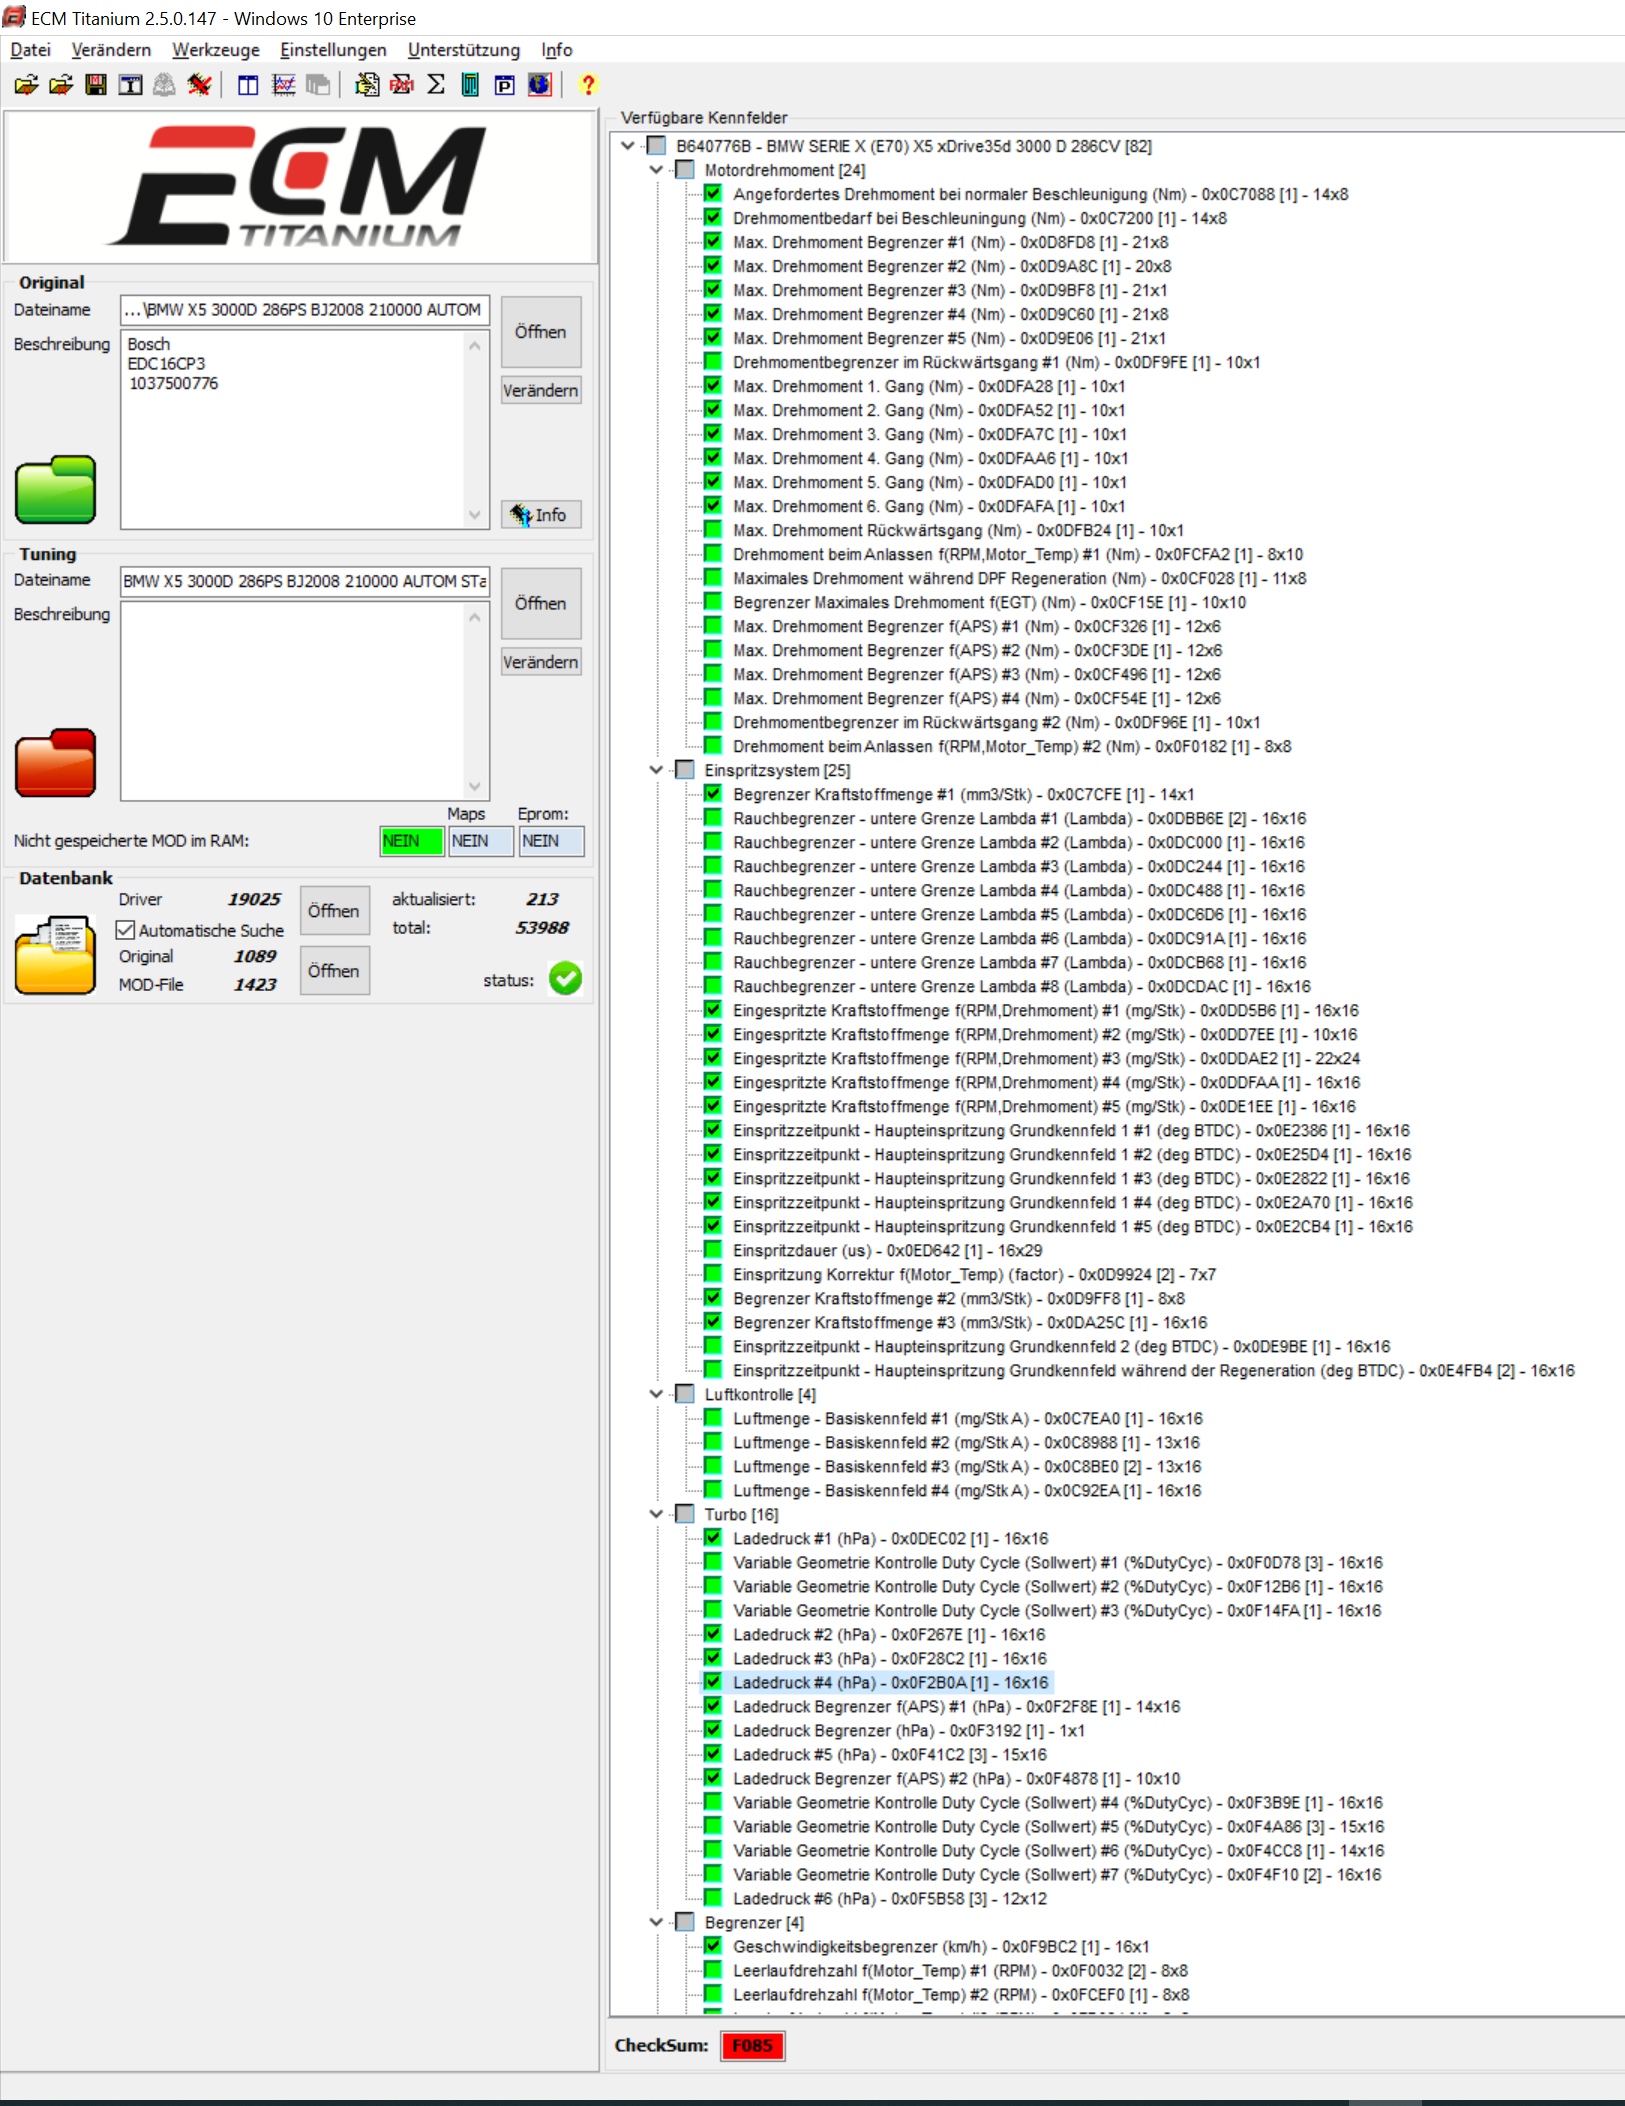
Task: Toggle the Geschwindigkeitsbegrenzer checkbox
Action: (x=713, y=1946)
